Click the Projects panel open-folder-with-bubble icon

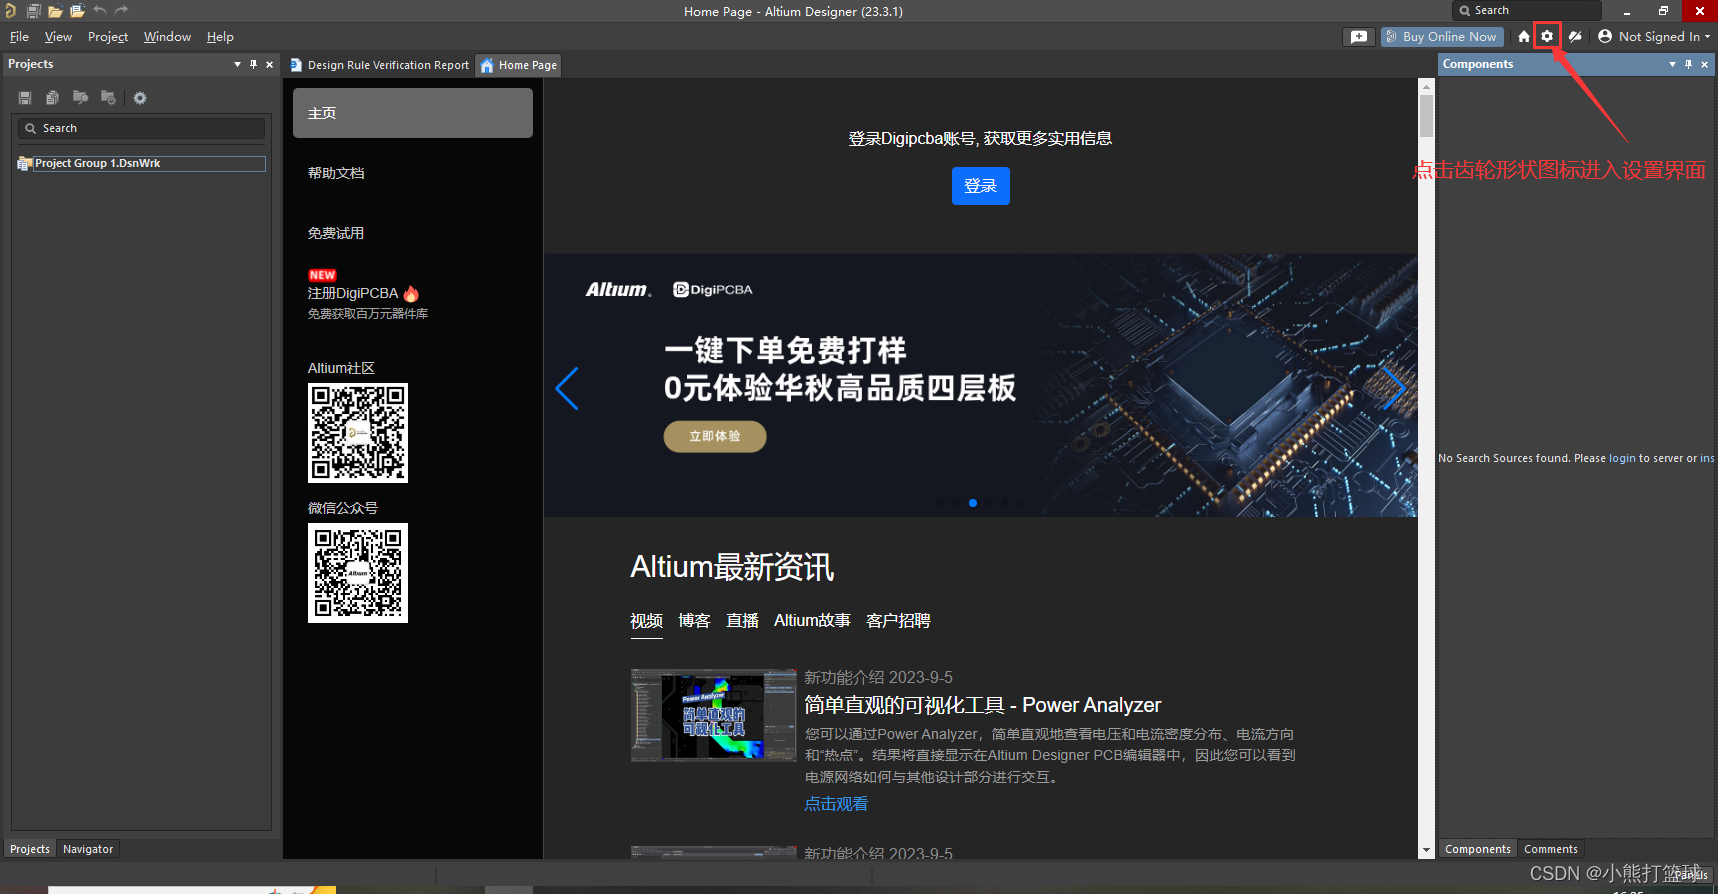tap(80, 98)
